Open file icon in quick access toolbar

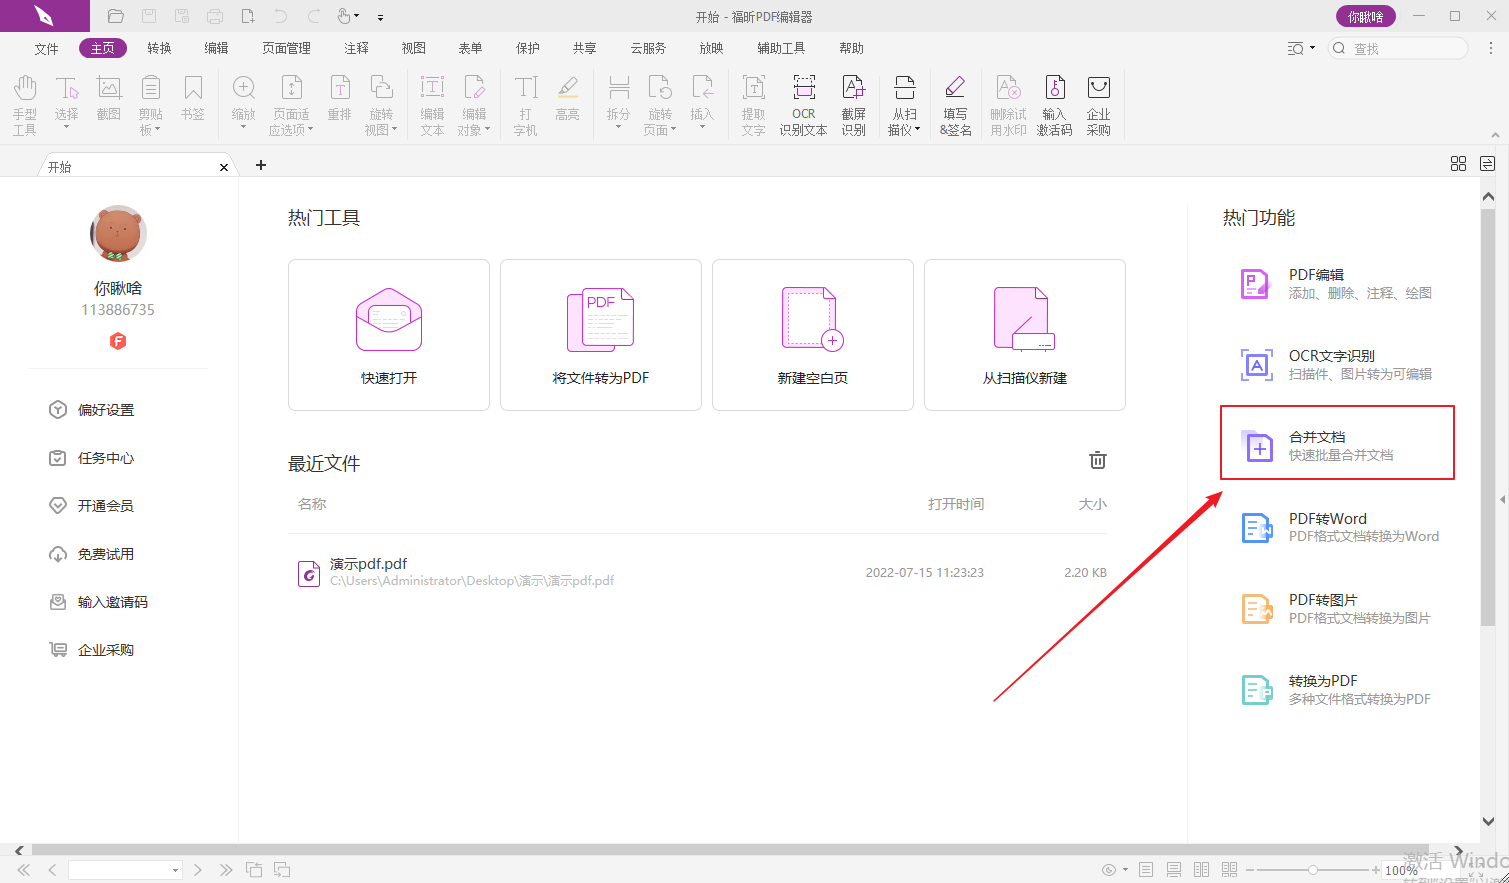pos(116,16)
